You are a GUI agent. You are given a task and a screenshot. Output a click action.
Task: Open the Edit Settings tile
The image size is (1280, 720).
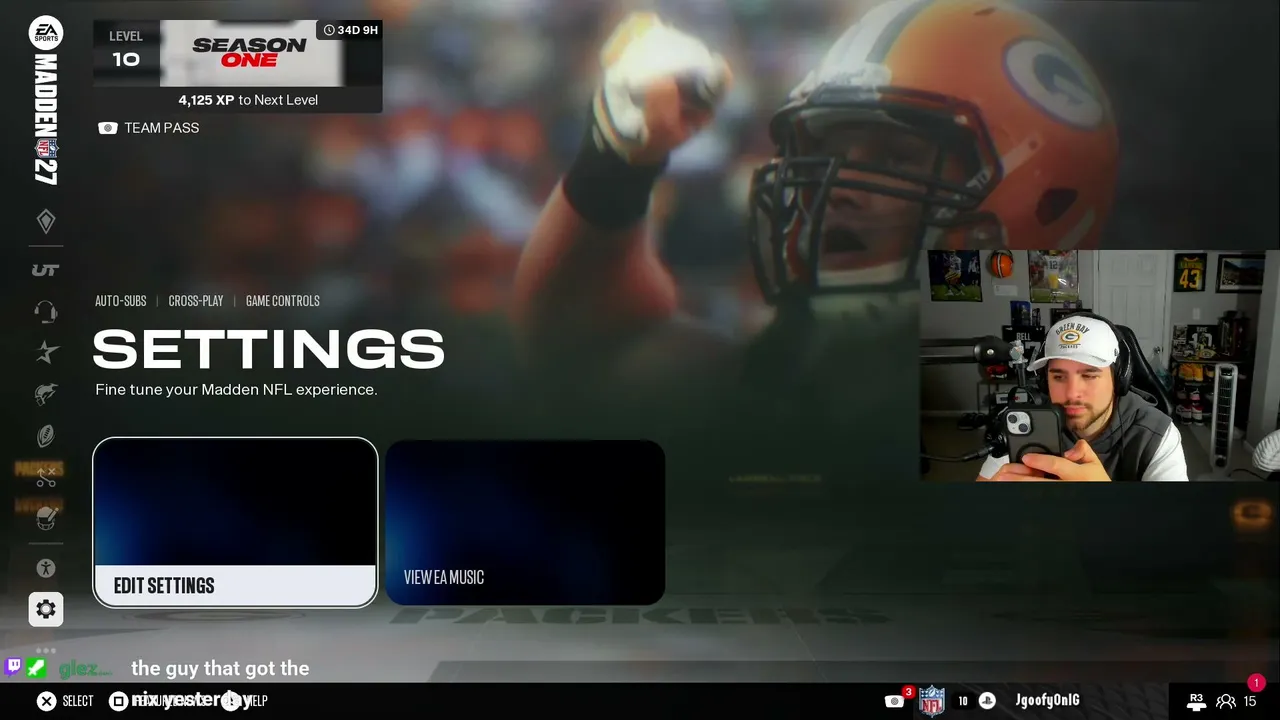coord(235,522)
